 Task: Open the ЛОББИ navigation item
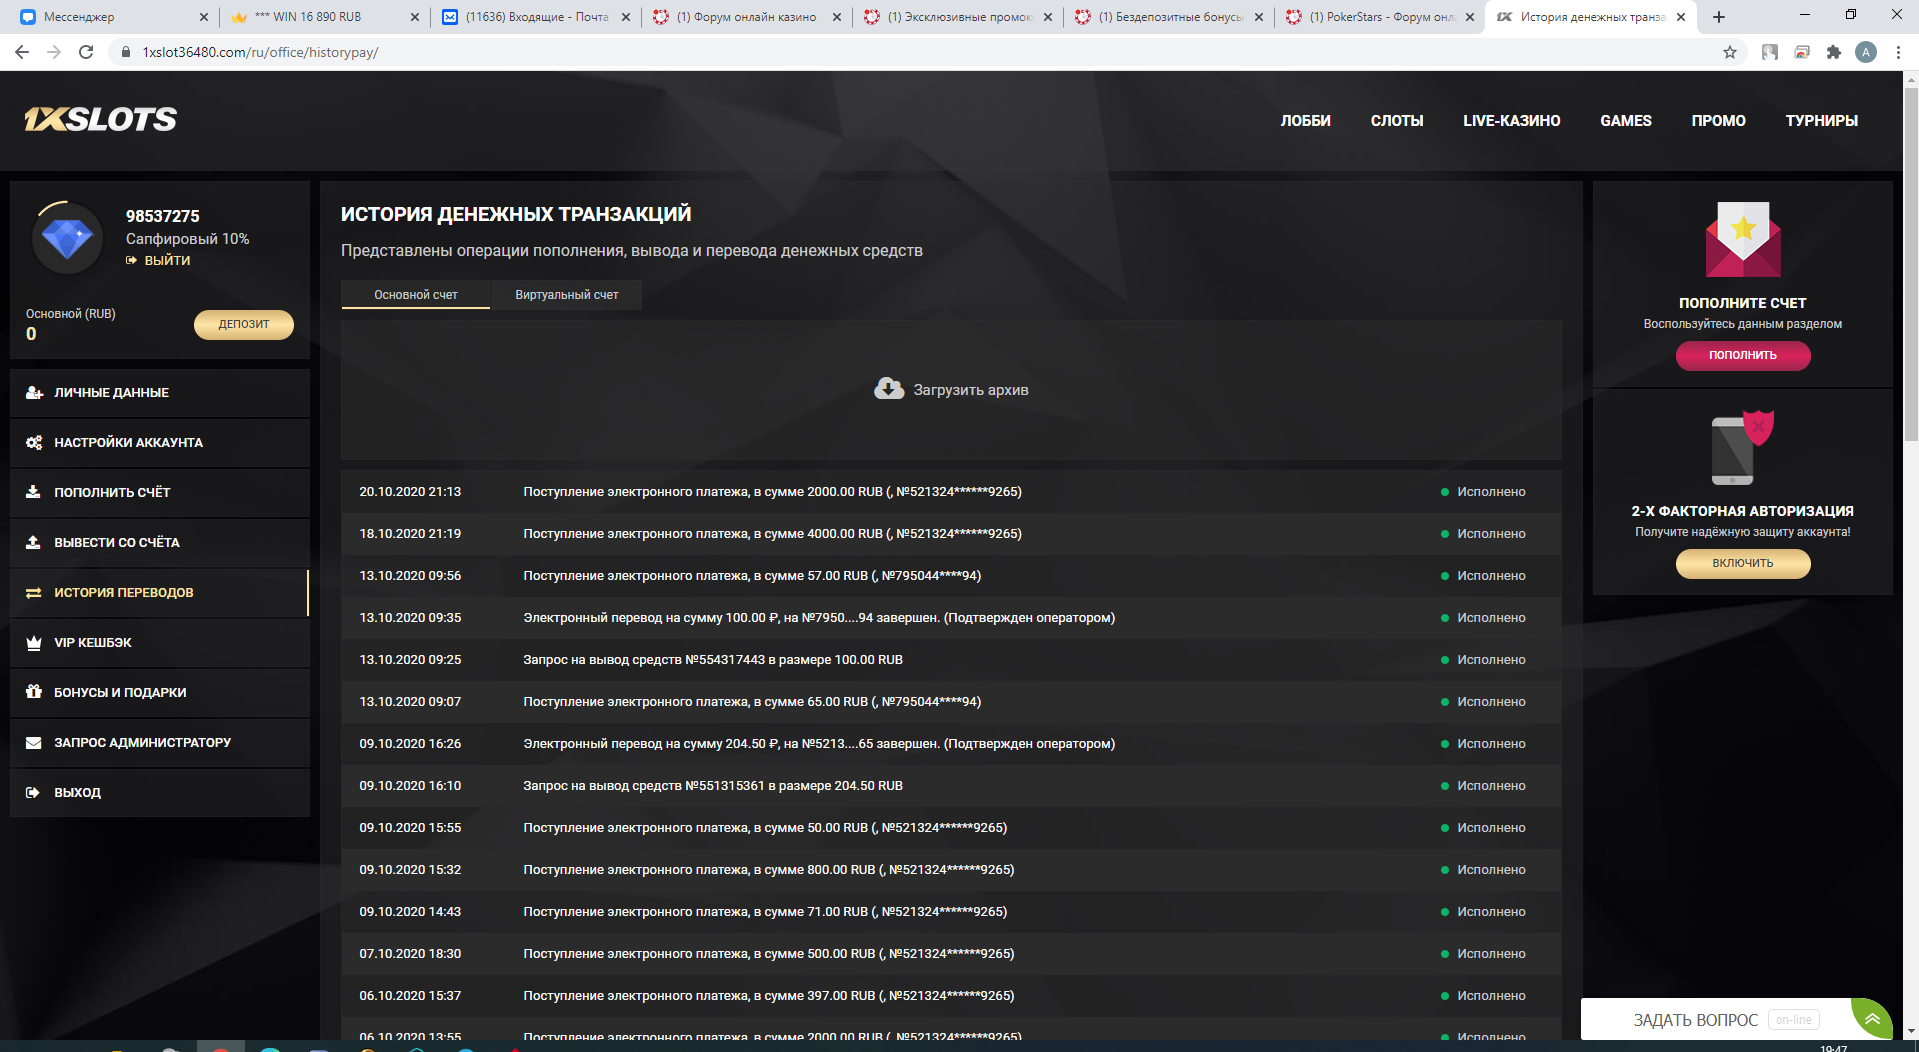tap(1306, 121)
